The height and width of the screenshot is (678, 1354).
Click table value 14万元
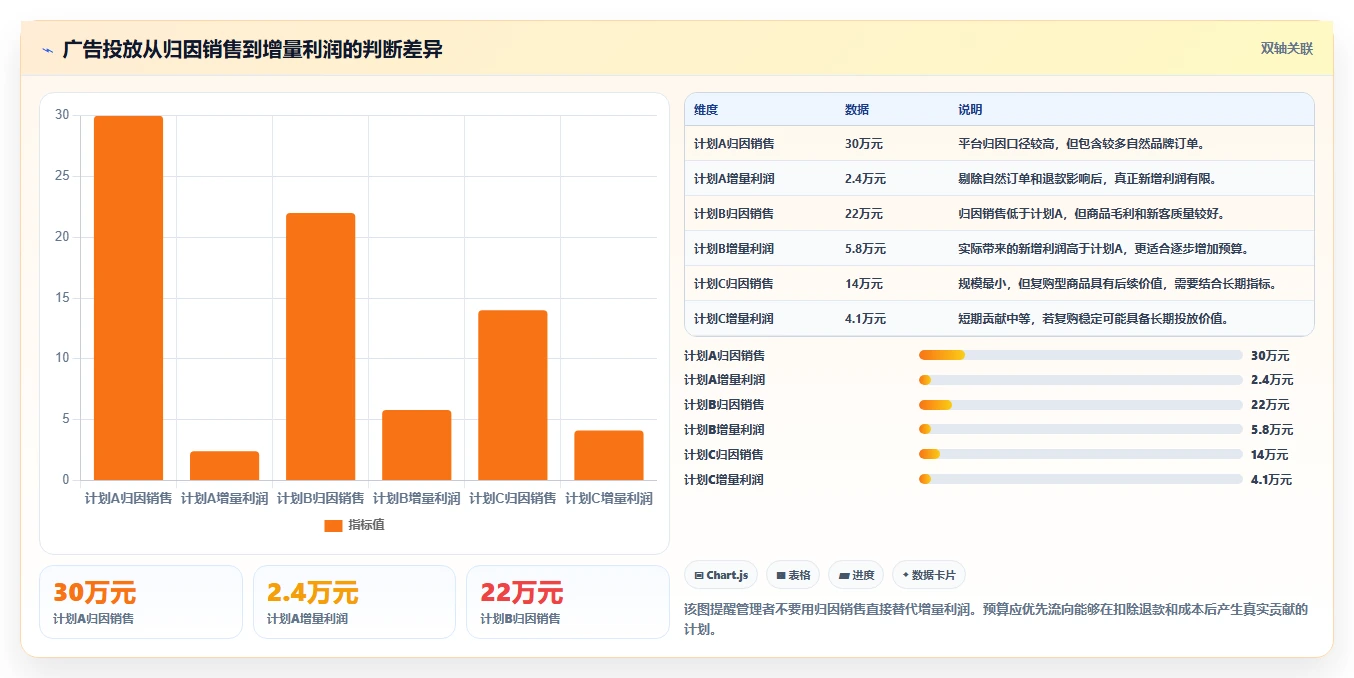(864, 284)
